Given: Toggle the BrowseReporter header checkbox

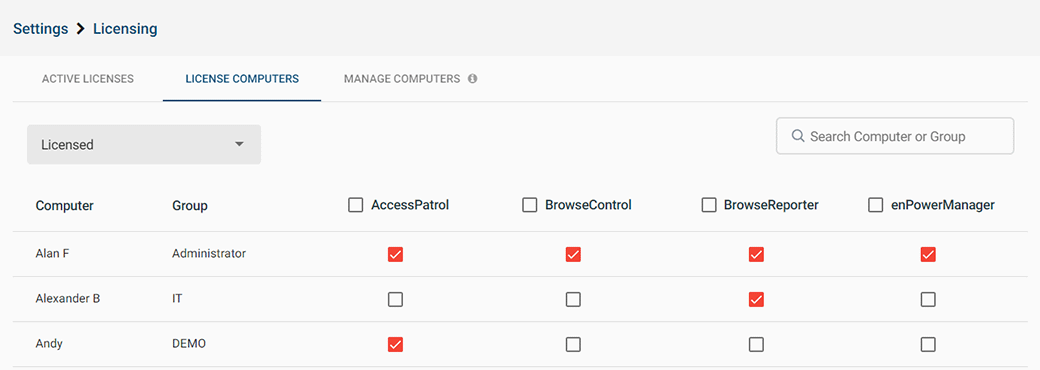Looking at the screenshot, I should [709, 206].
